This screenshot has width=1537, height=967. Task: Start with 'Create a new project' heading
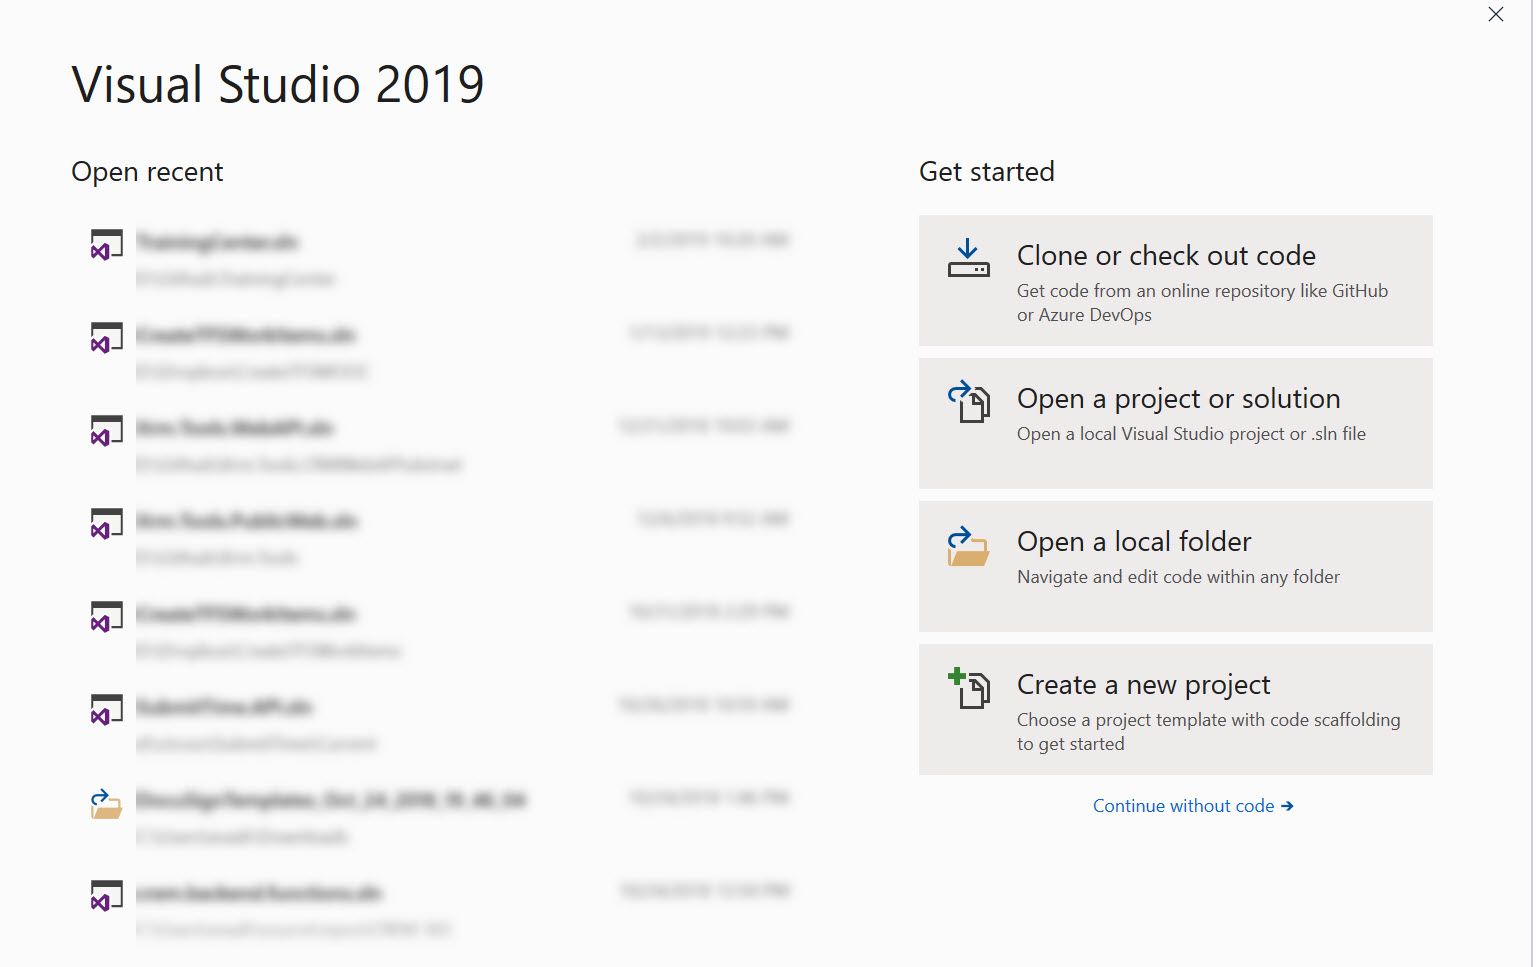tap(1143, 685)
